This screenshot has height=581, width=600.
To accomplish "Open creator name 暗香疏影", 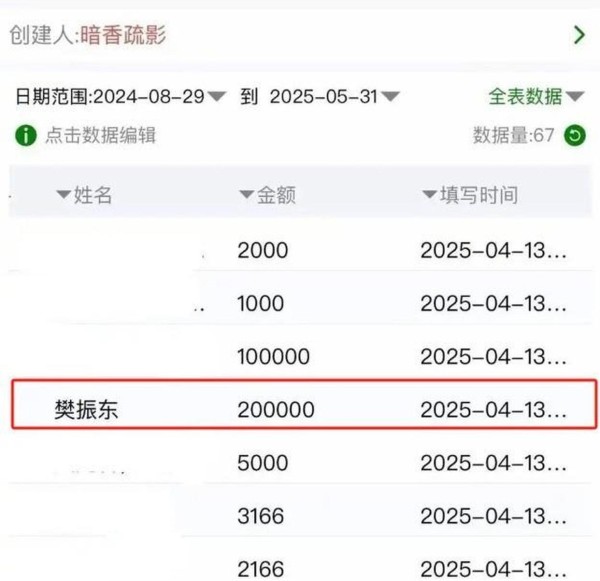I will (122, 36).
